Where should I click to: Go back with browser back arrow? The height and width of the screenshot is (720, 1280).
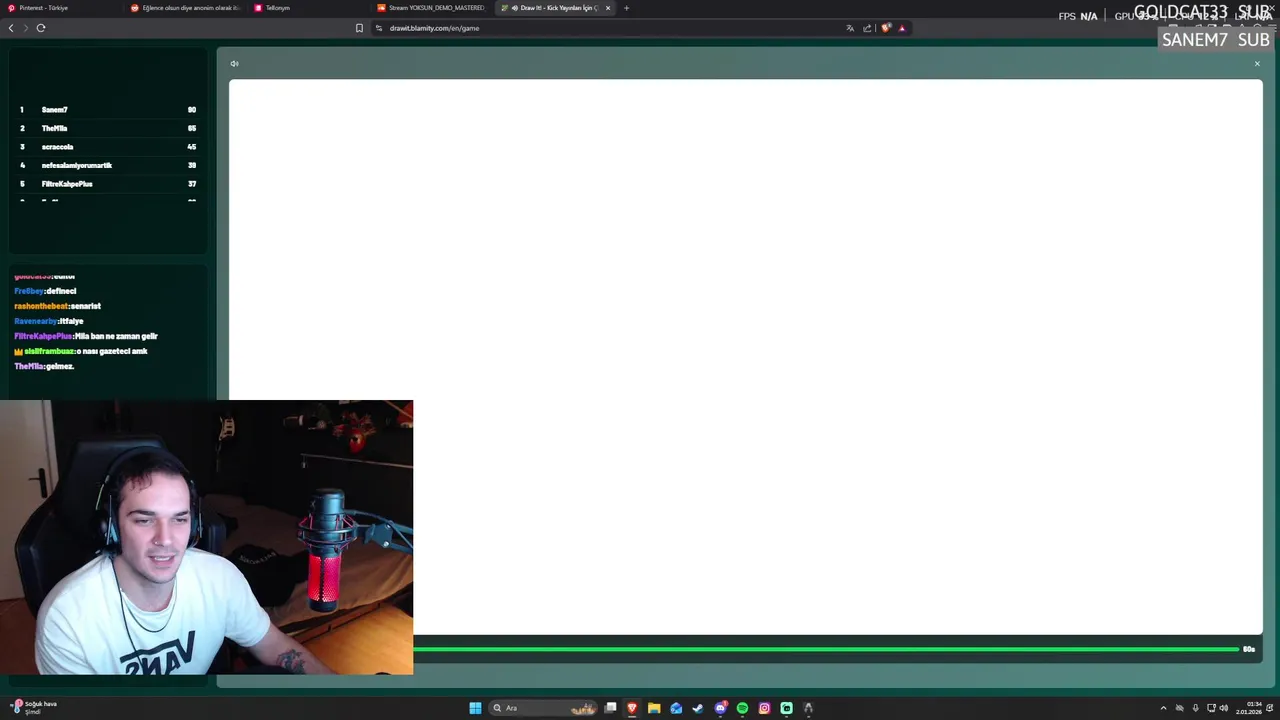tap(11, 28)
